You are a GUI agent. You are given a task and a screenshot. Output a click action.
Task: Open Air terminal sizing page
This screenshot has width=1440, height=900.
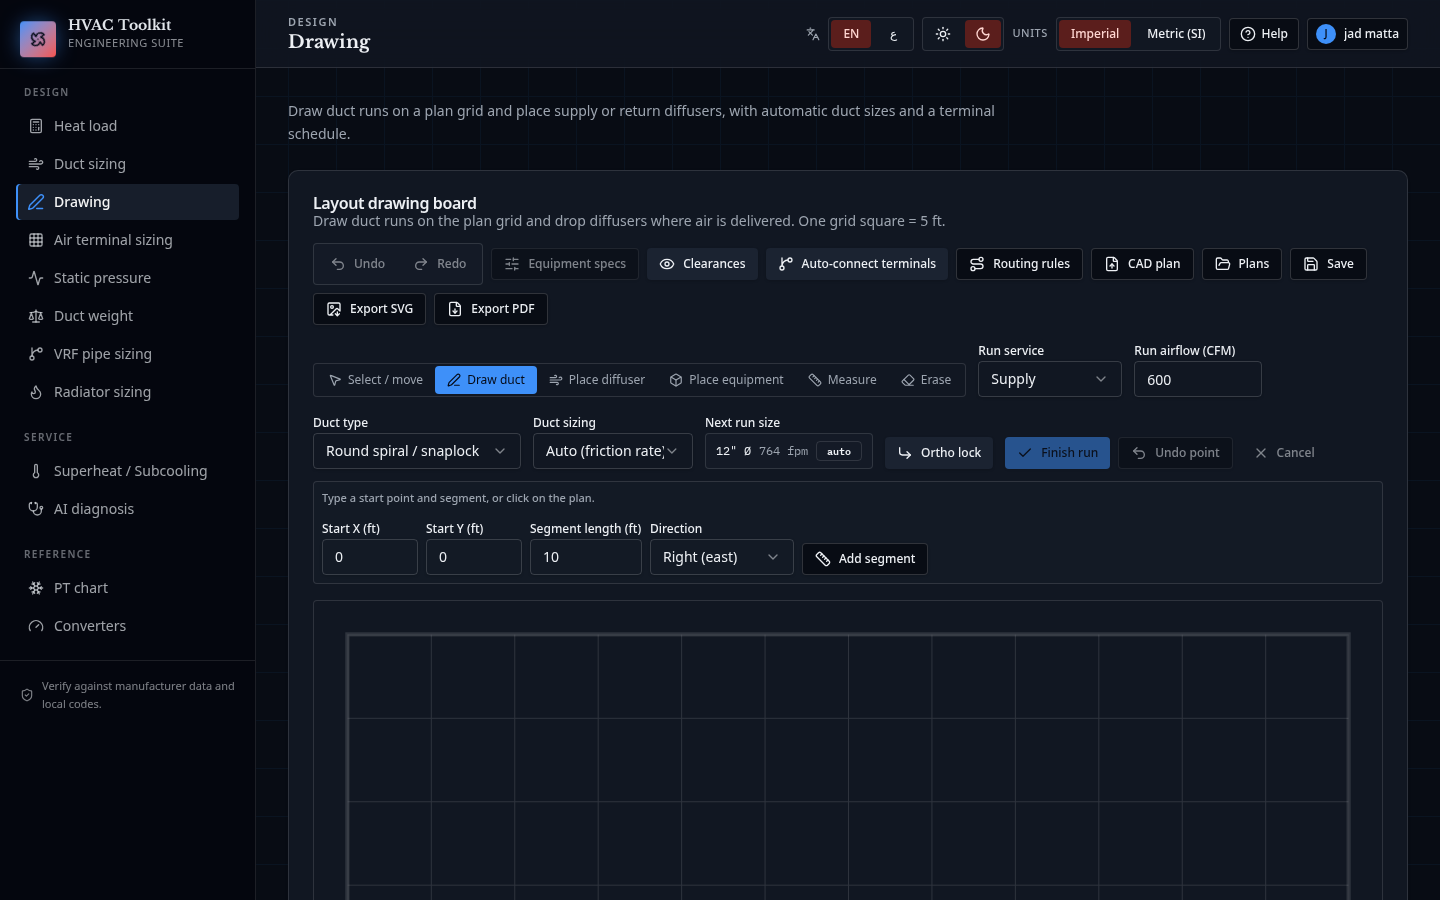[128, 240]
